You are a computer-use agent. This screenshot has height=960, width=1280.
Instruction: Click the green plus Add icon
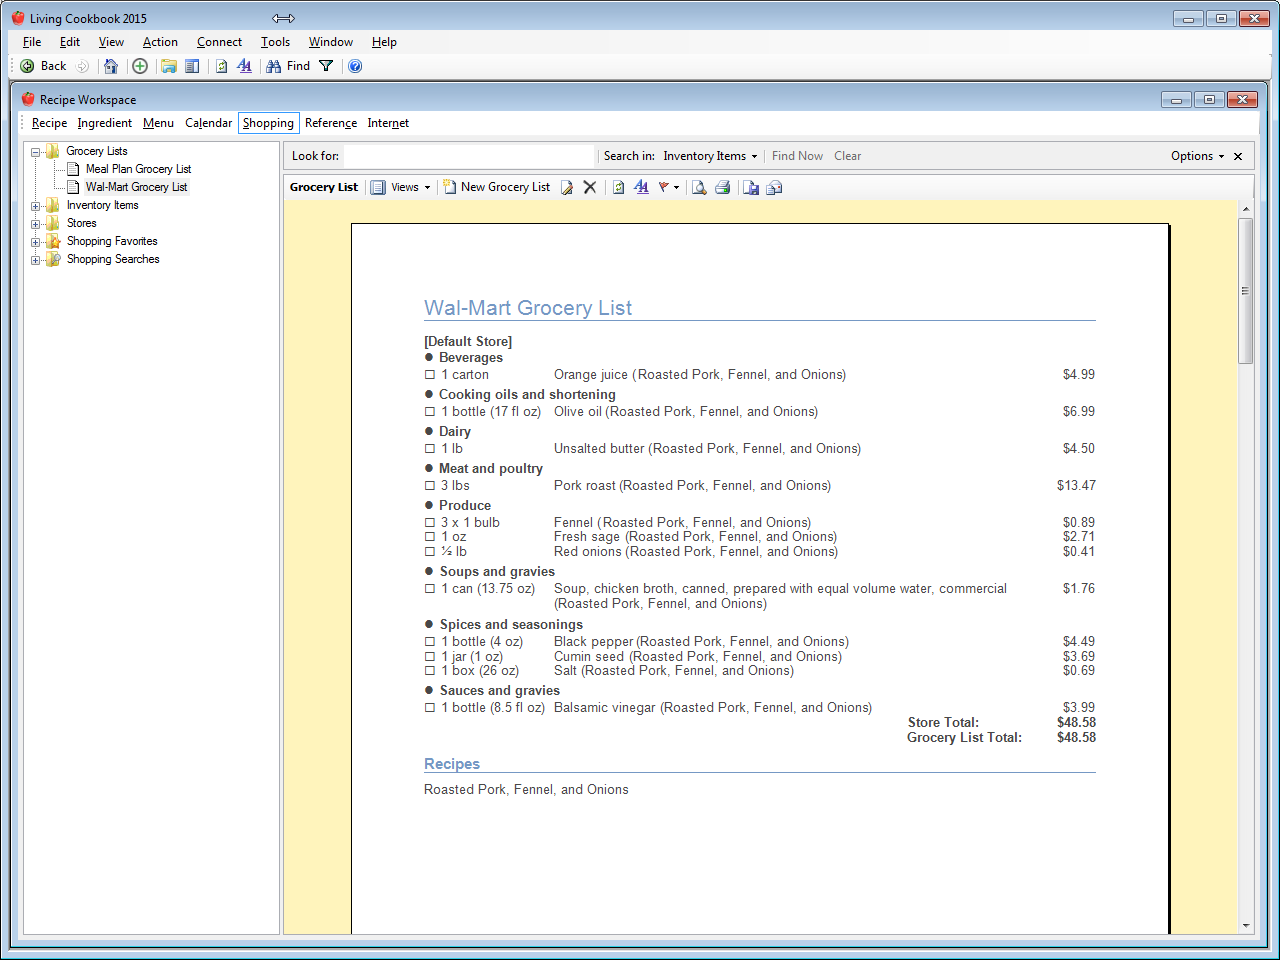pos(140,66)
